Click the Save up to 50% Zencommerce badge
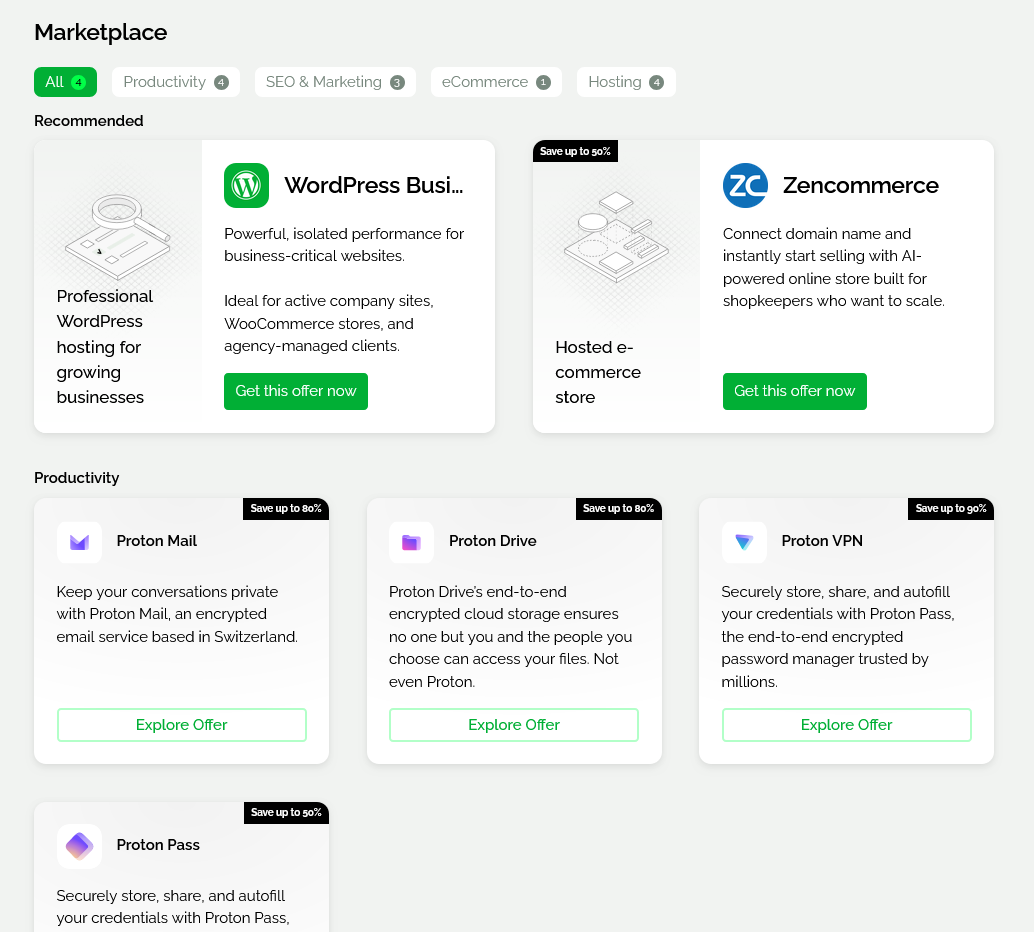Screen dimensions: 1034x932 575,151
